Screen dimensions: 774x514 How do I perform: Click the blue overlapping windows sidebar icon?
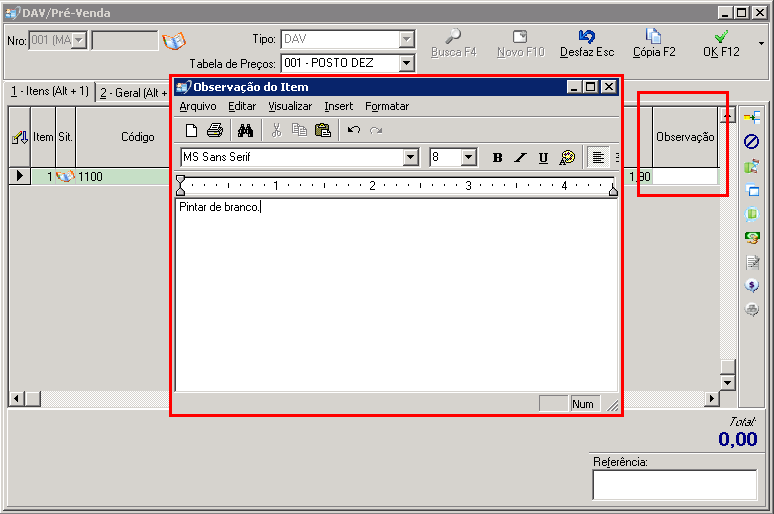752,190
